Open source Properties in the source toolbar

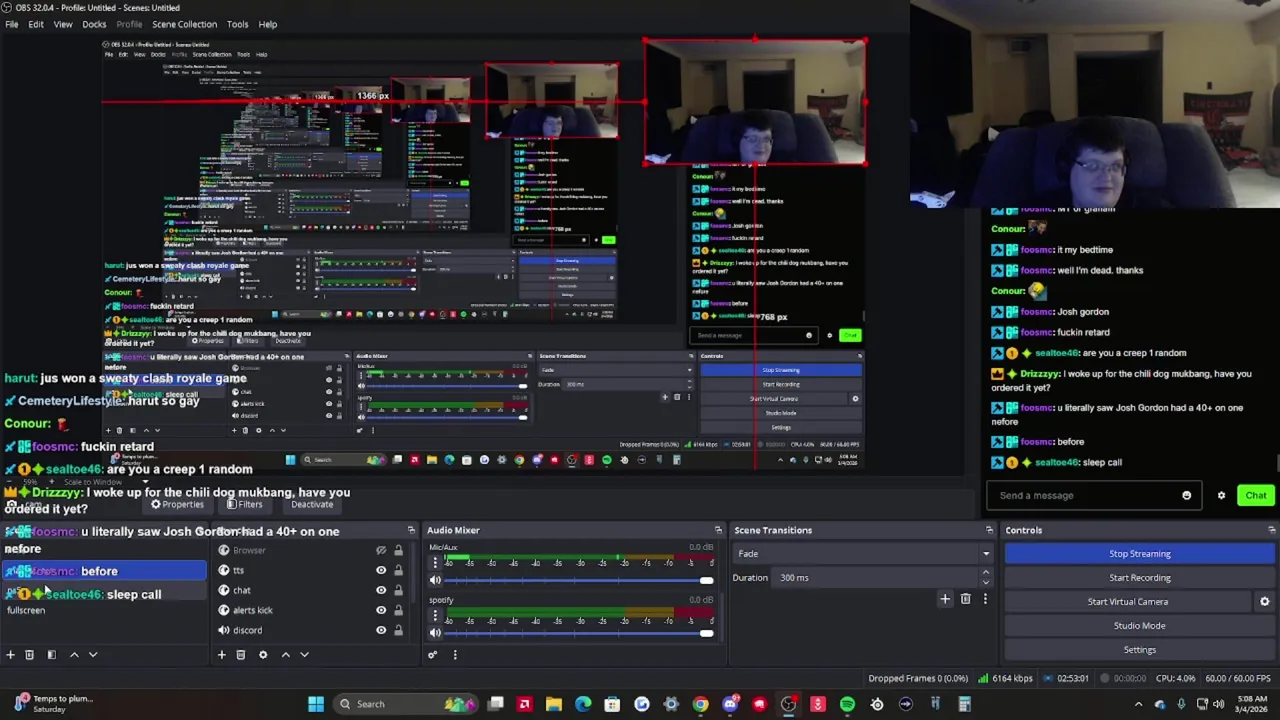pos(177,505)
